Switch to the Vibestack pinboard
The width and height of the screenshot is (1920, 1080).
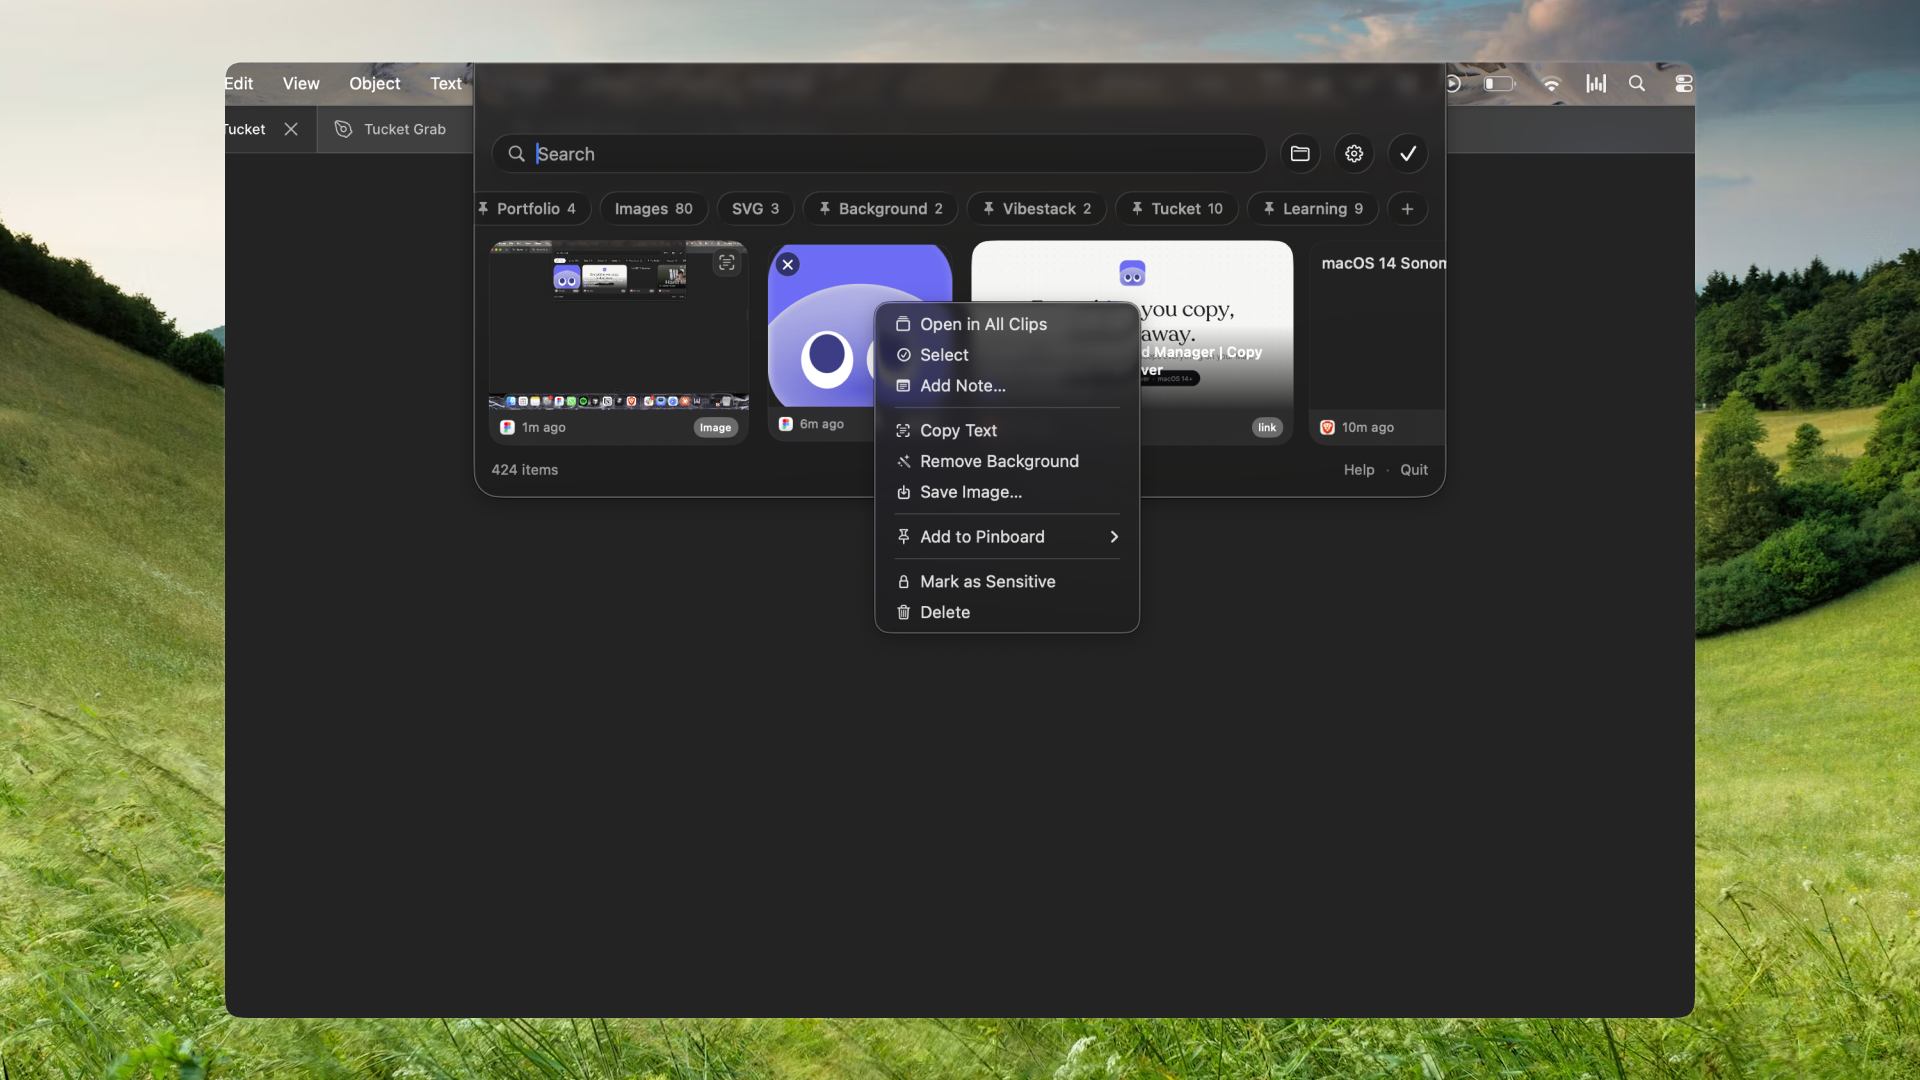1037,209
